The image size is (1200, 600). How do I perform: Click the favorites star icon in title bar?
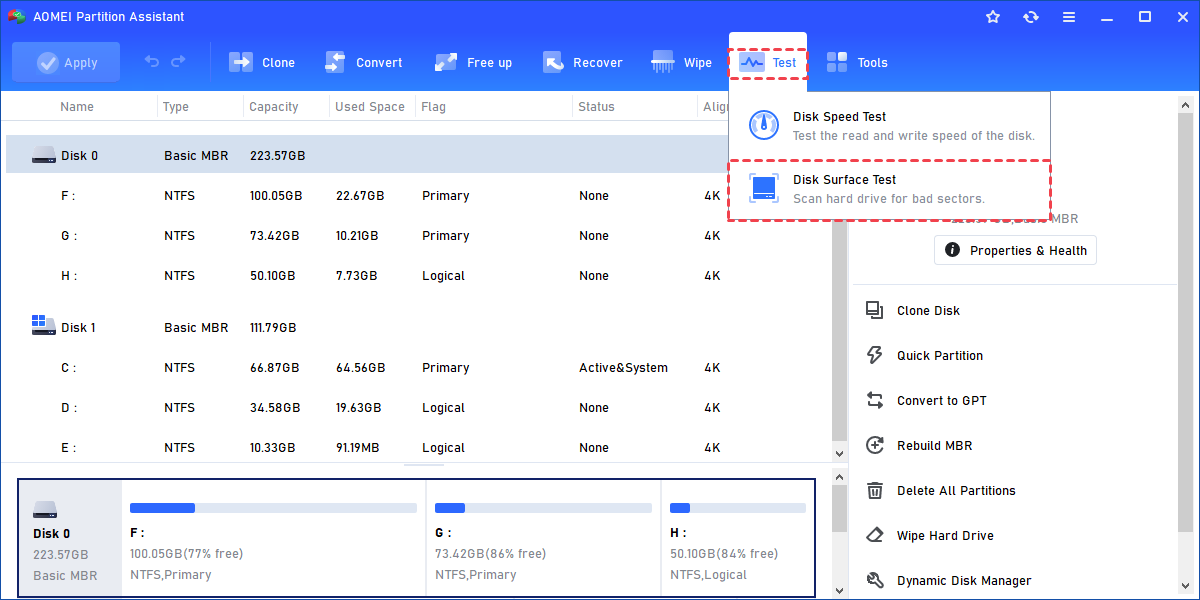point(993,17)
